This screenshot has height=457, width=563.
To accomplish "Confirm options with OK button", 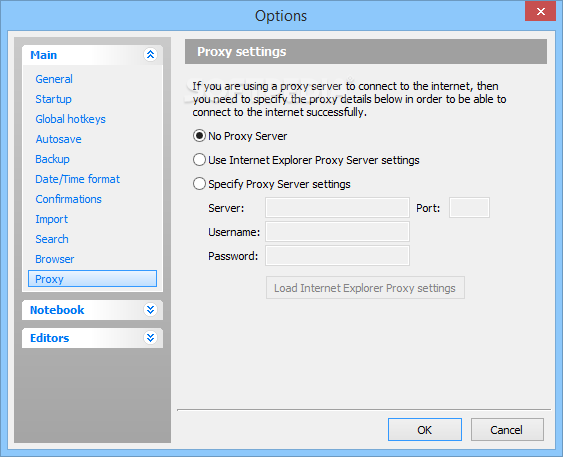I will [425, 429].
